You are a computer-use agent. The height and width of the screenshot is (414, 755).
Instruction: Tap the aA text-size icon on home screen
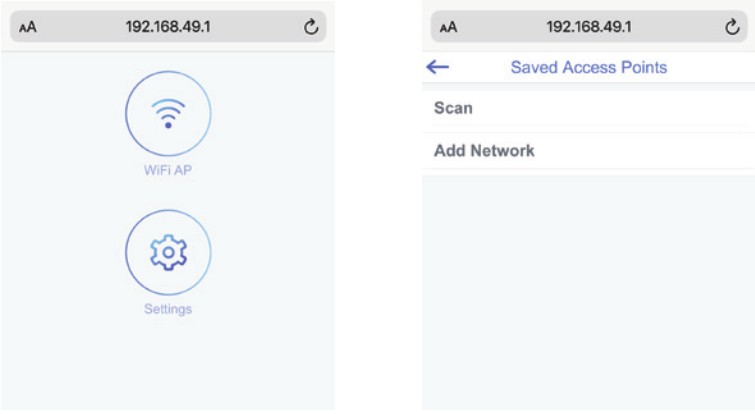pos(28,28)
